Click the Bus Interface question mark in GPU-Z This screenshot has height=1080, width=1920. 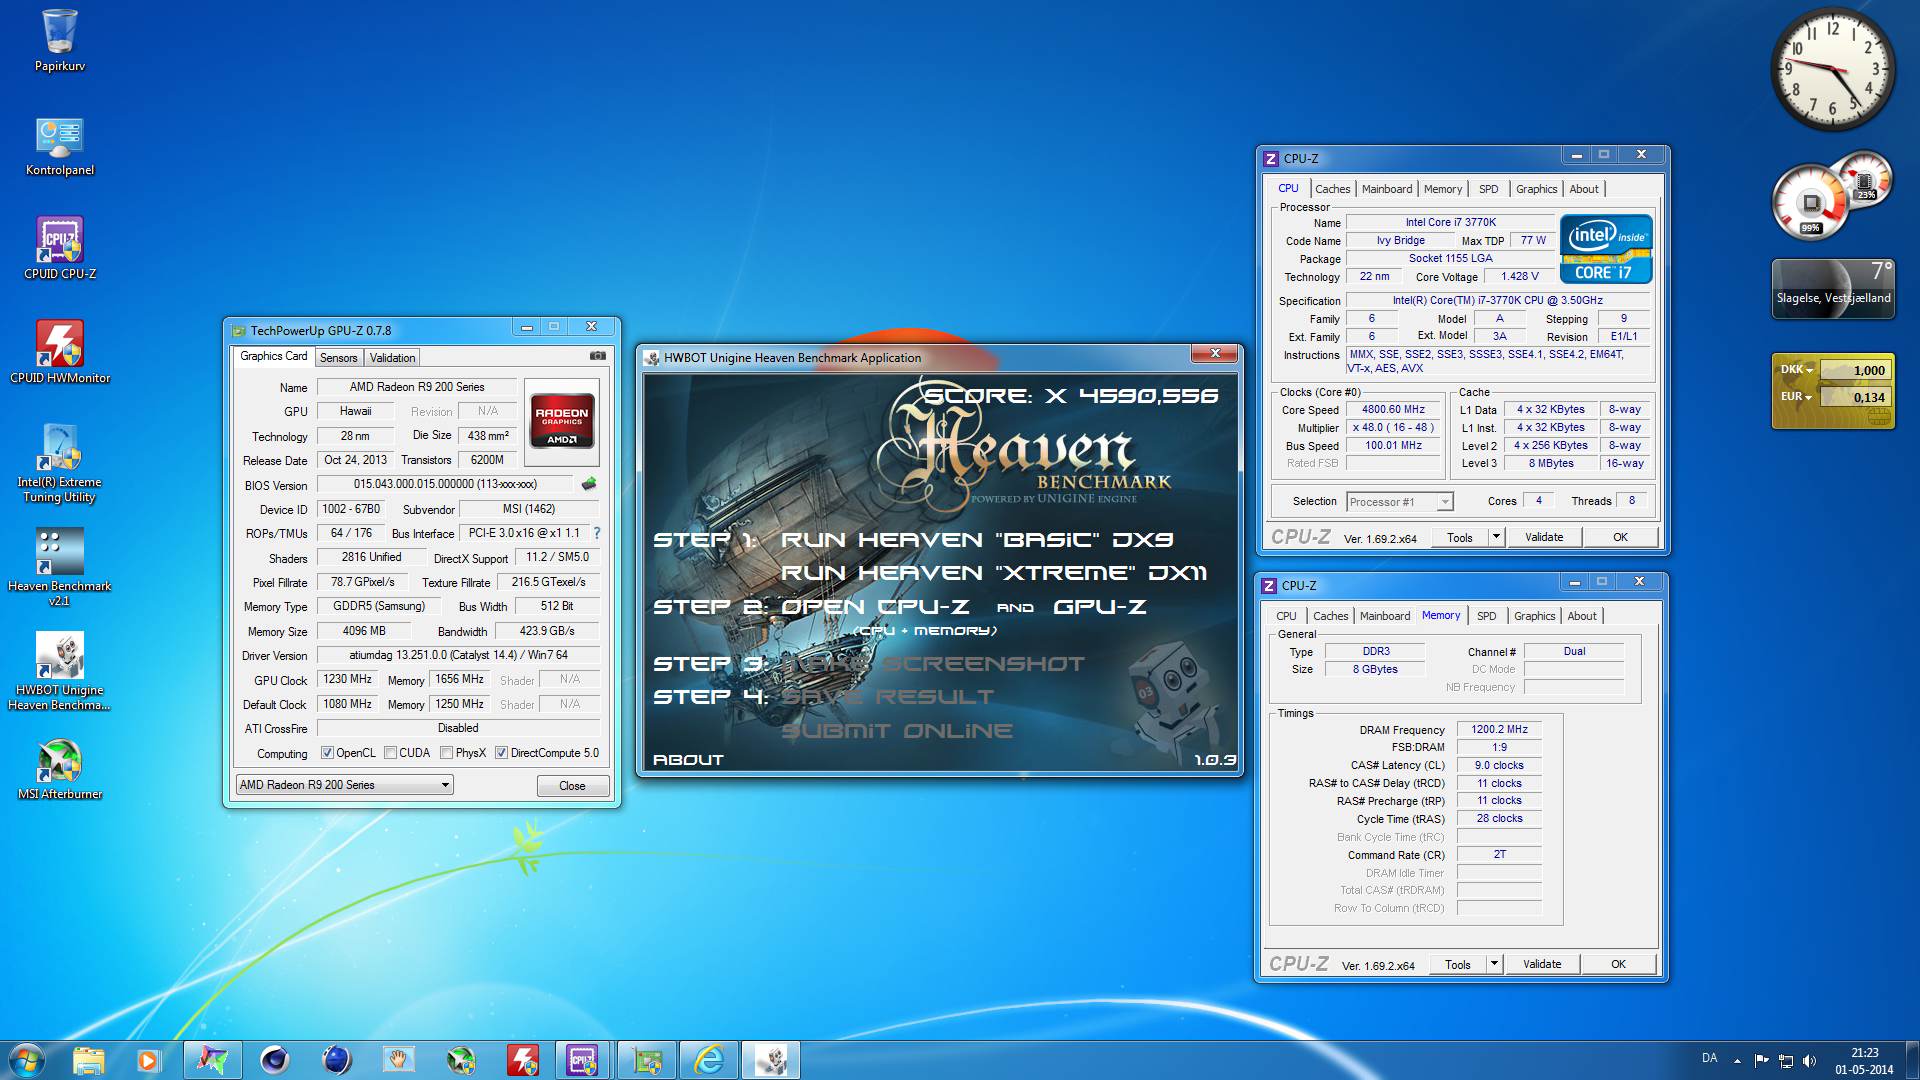597,533
